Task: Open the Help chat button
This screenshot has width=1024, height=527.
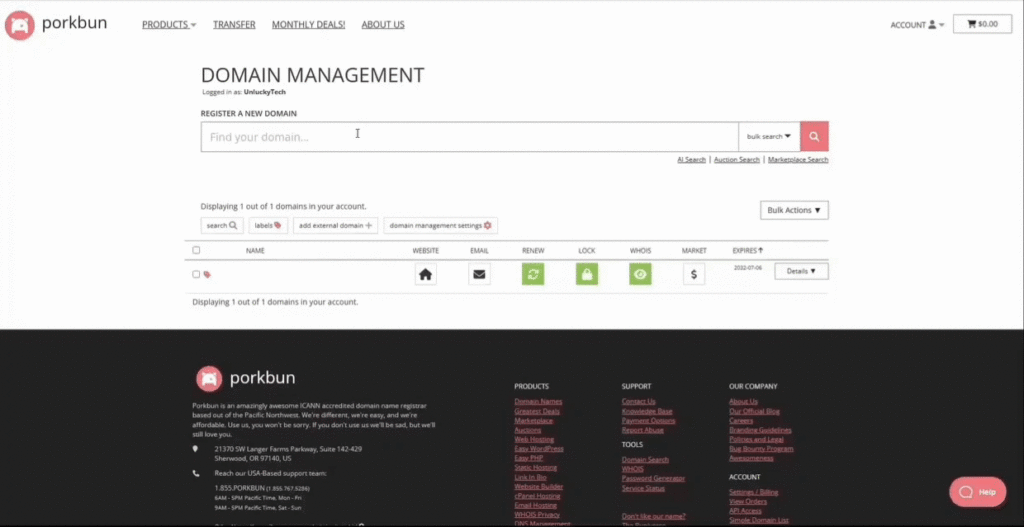Action: click(977, 492)
